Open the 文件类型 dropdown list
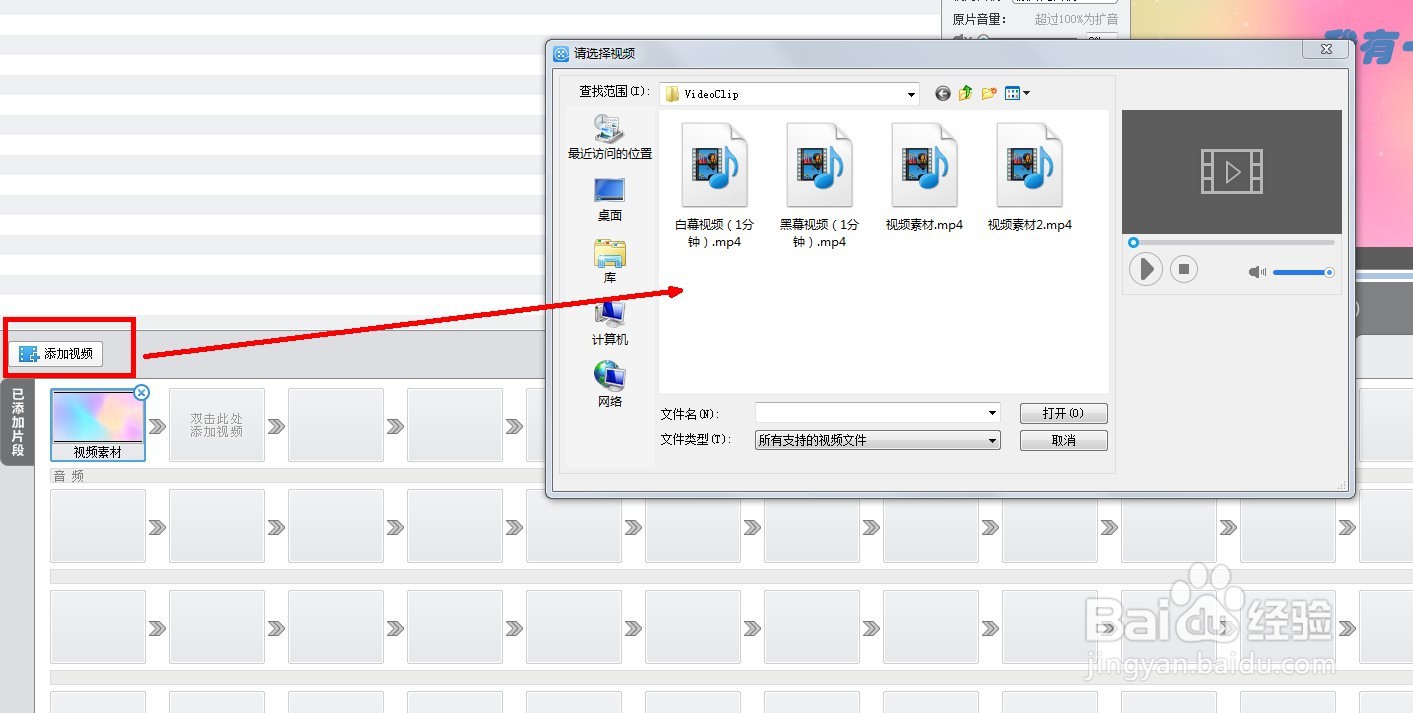The height and width of the screenshot is (713, 1413). [x=877, y=440]
